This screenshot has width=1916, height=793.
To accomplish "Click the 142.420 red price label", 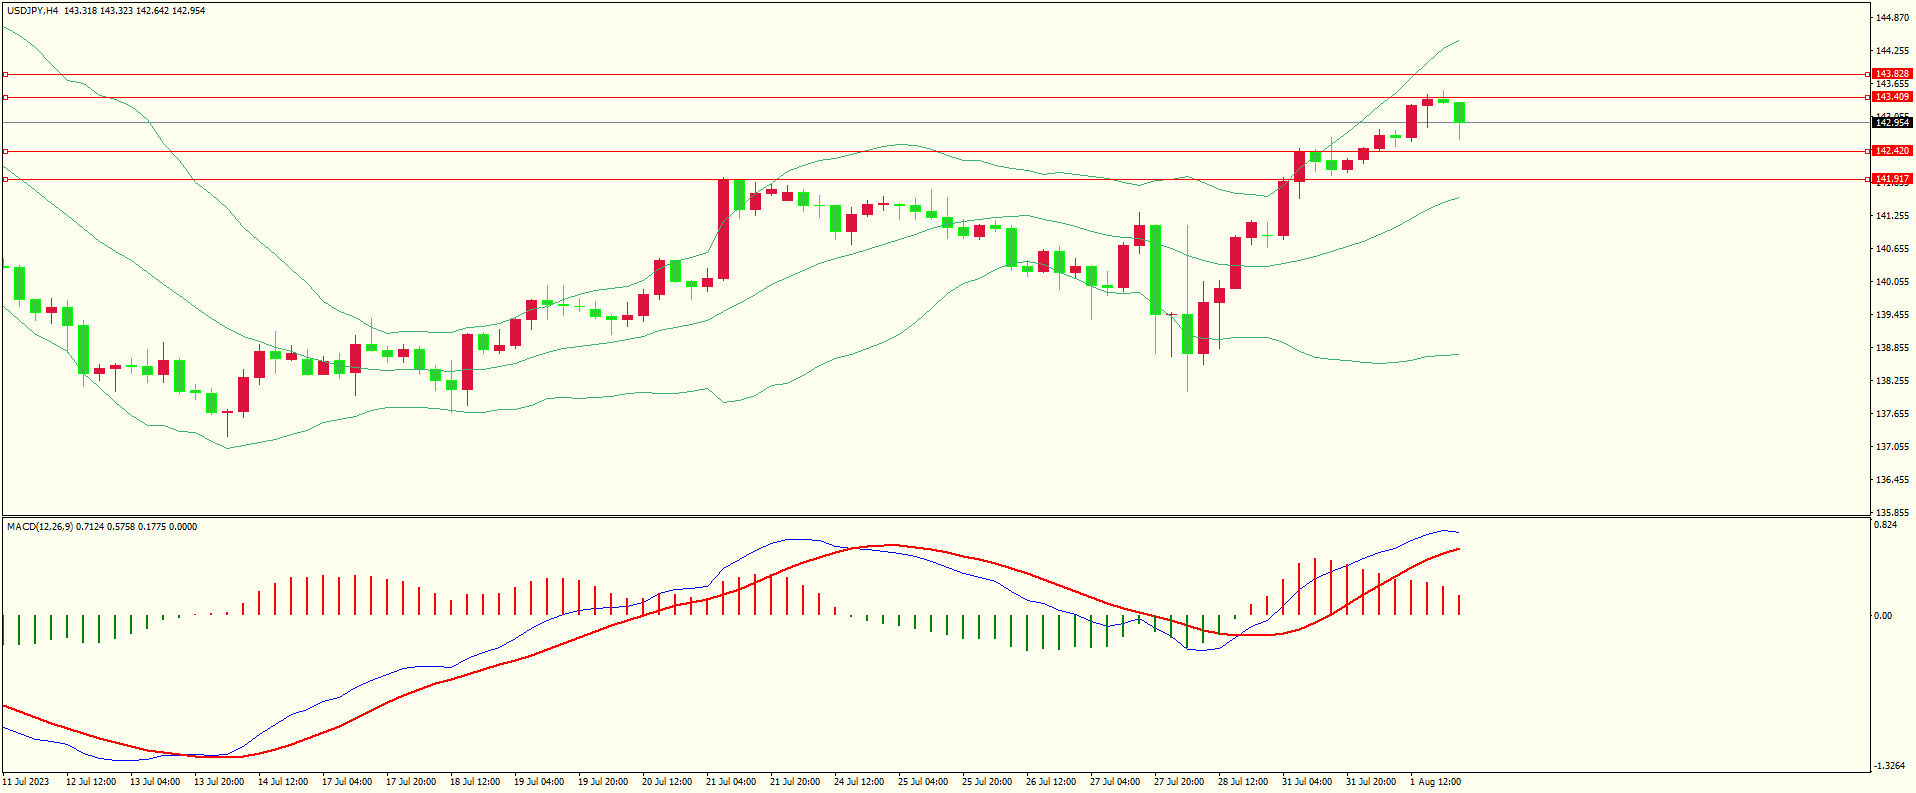I will 1891,151.
